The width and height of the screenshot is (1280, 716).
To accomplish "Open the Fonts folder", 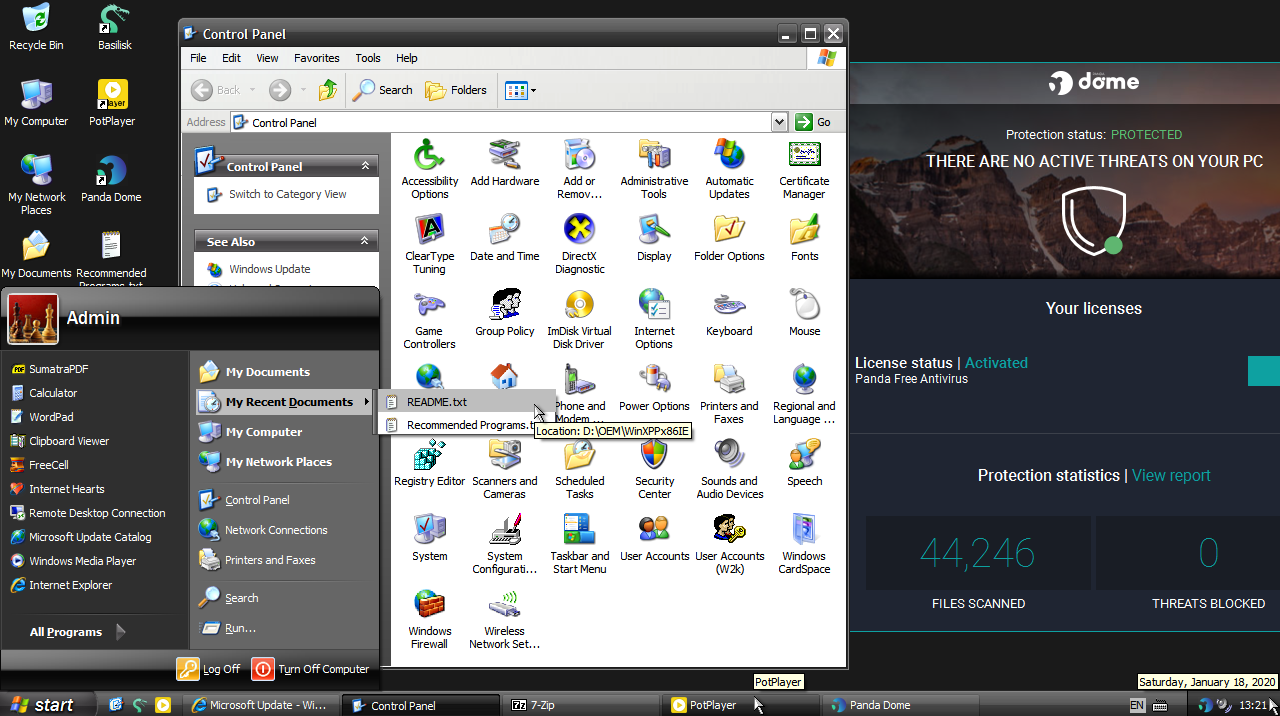I will pyautogui.click(x=804, y=238).
